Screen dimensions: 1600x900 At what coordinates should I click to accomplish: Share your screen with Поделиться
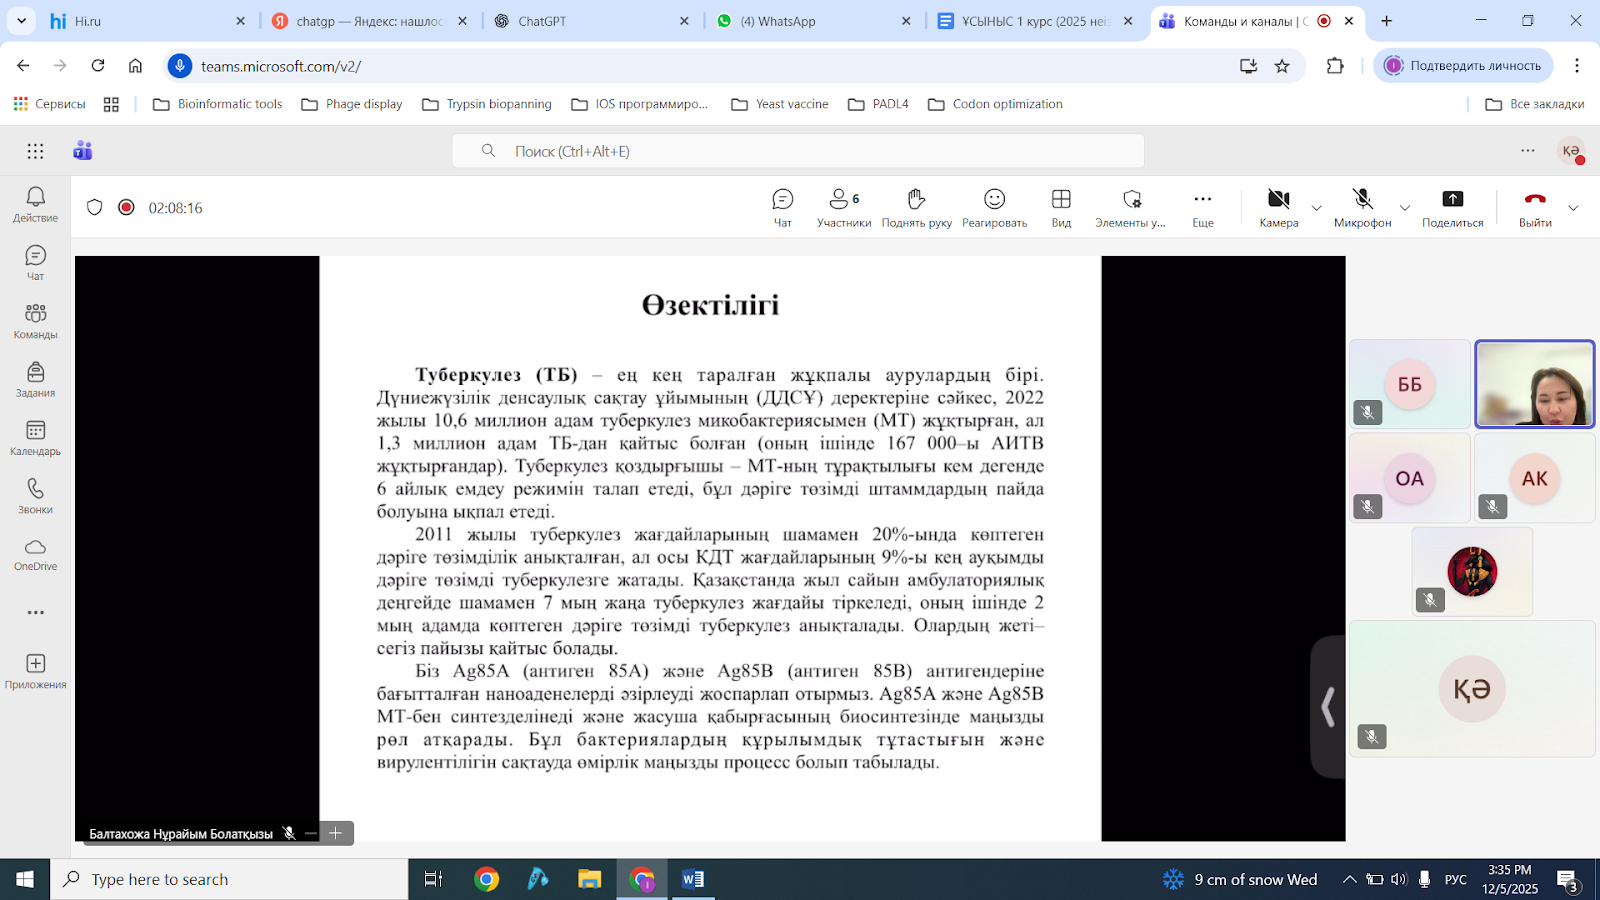[1452, 207]
